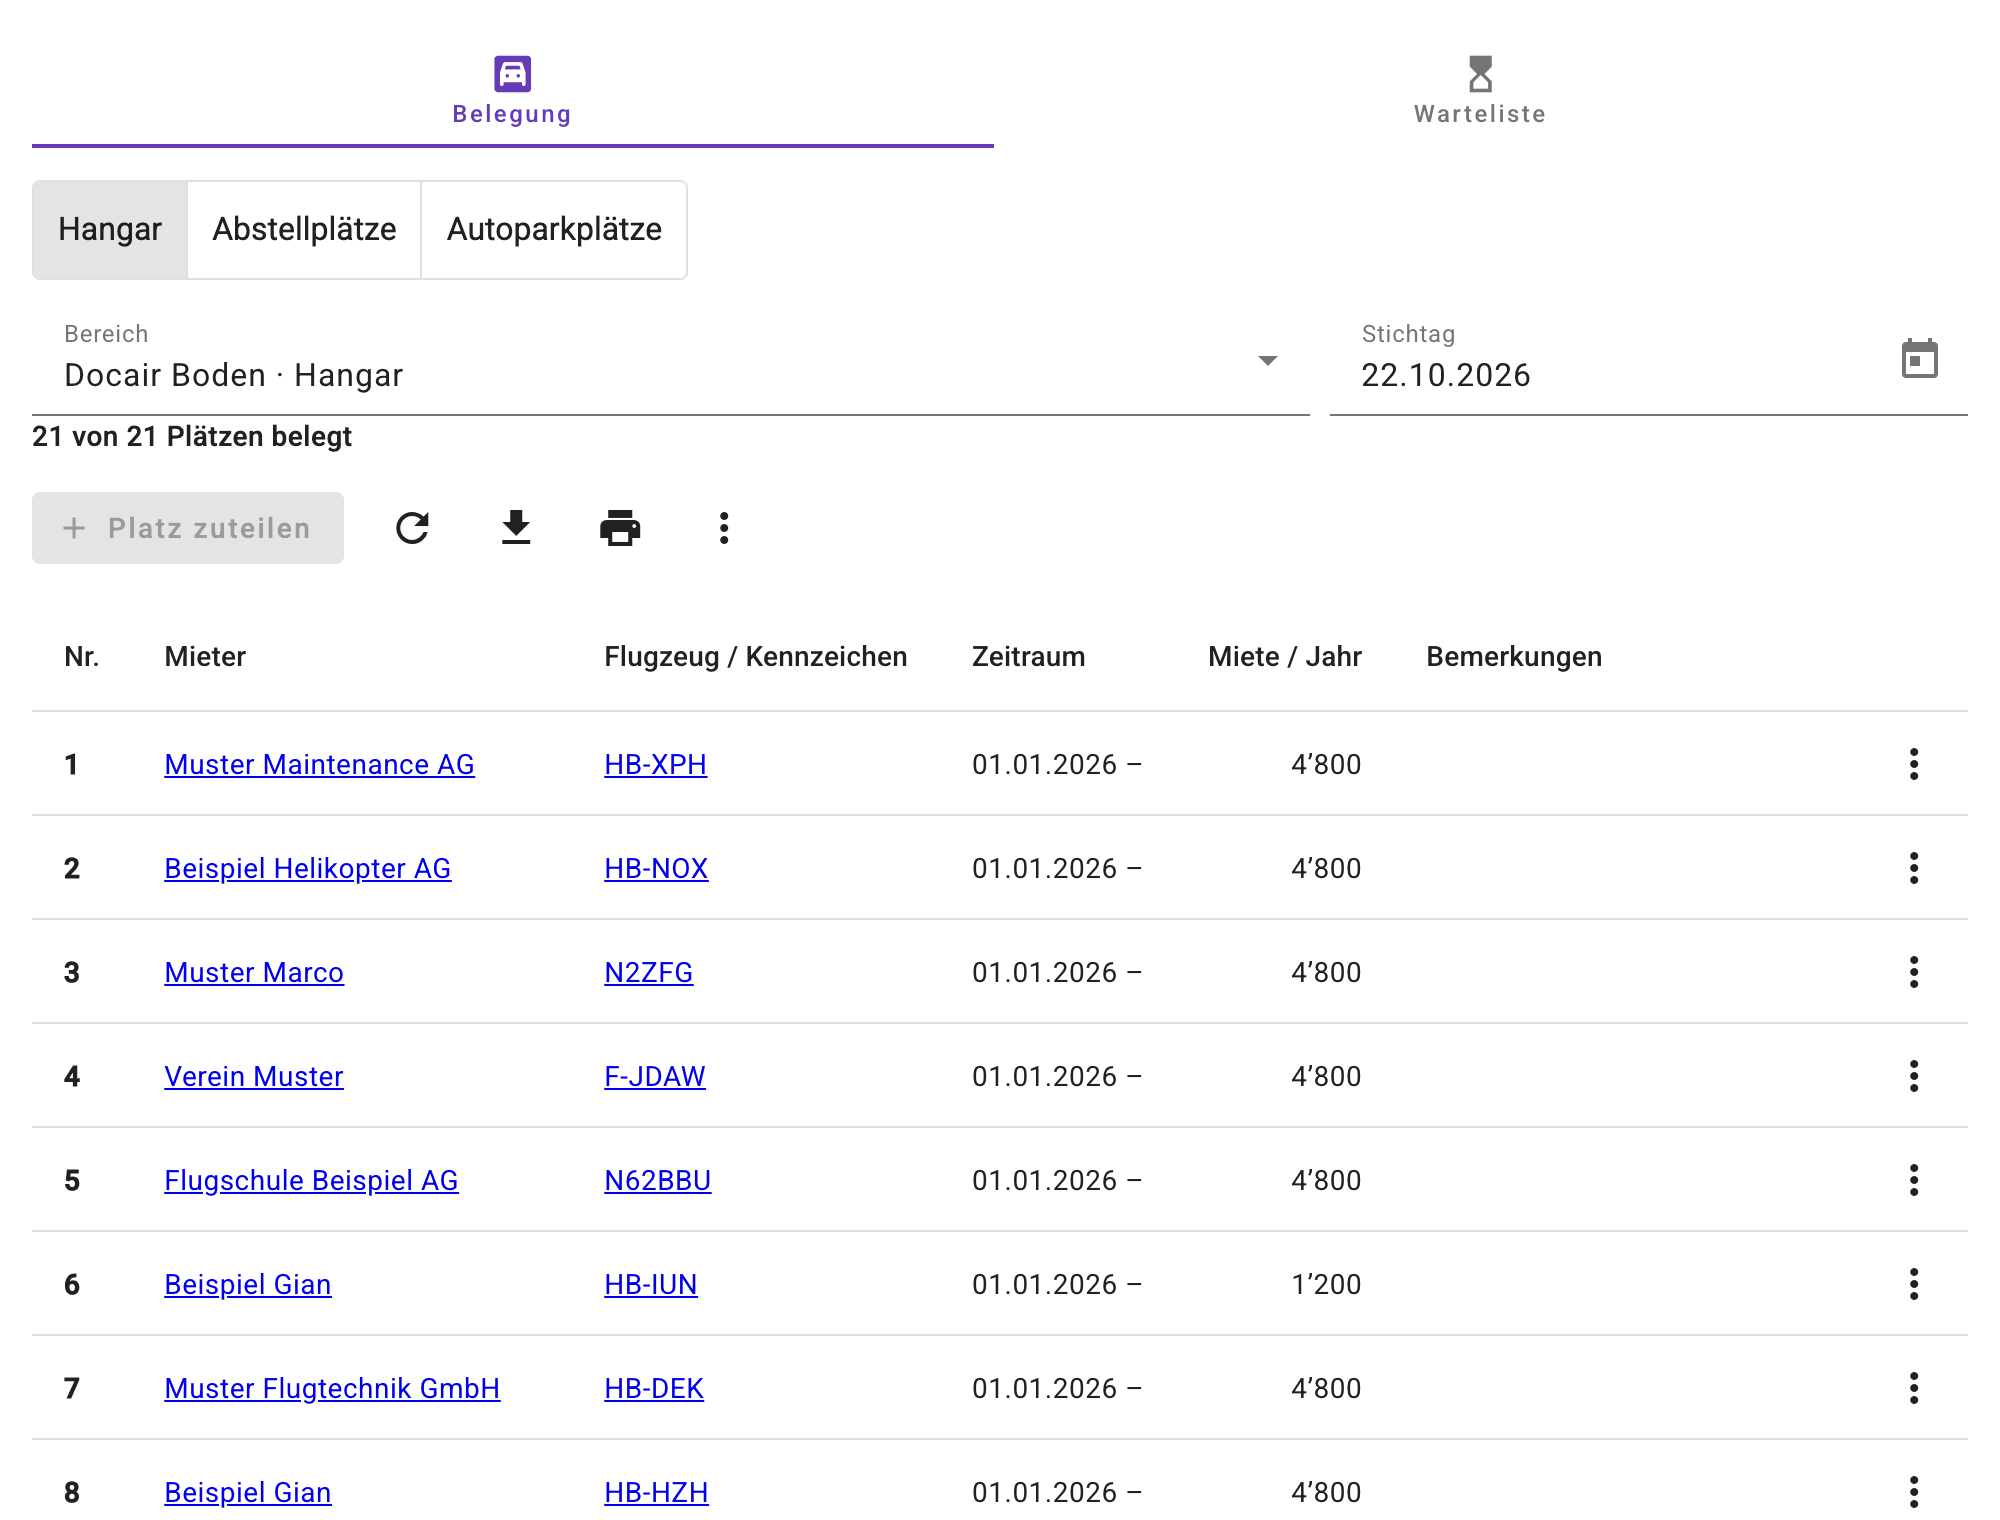Click the Zeitraum column header
The height and width of the screenshot is (1520, 2000).
tap(1028, 656)
